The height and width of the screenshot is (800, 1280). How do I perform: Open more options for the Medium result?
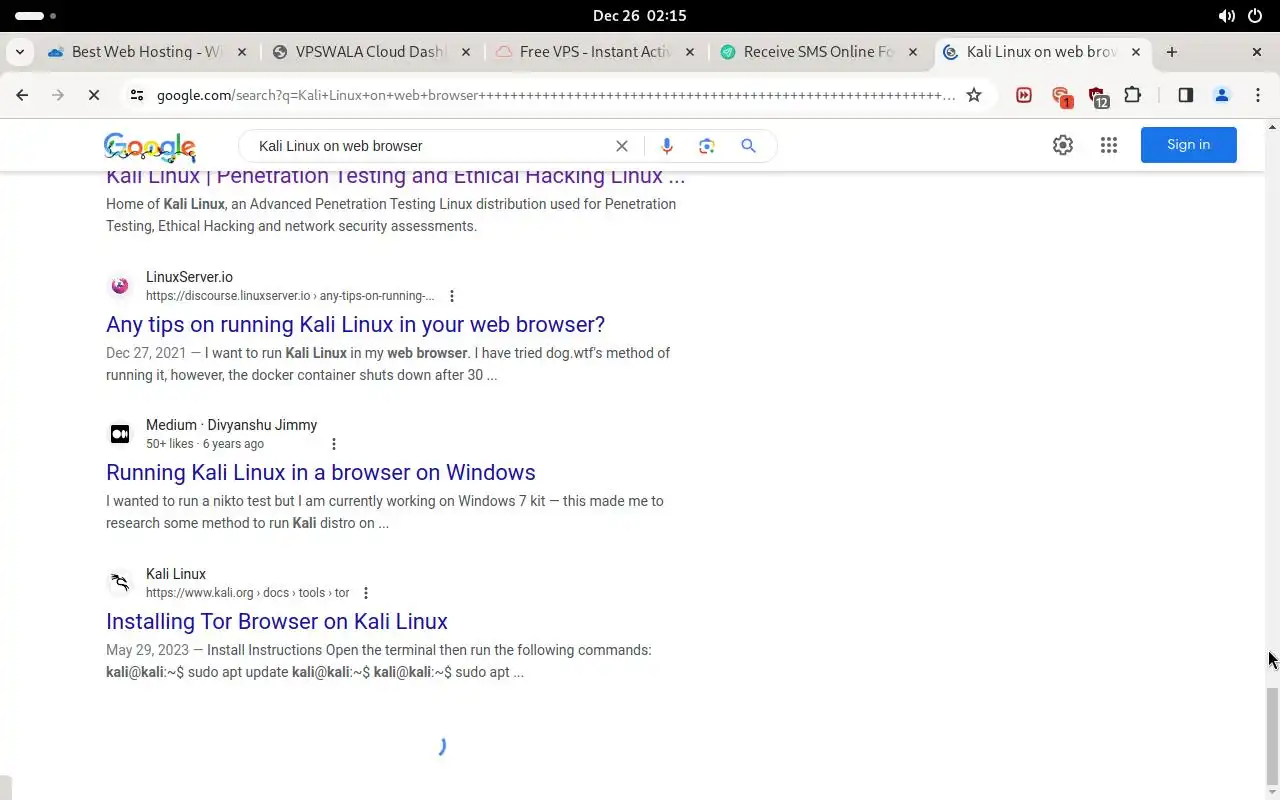click(334, 444)
